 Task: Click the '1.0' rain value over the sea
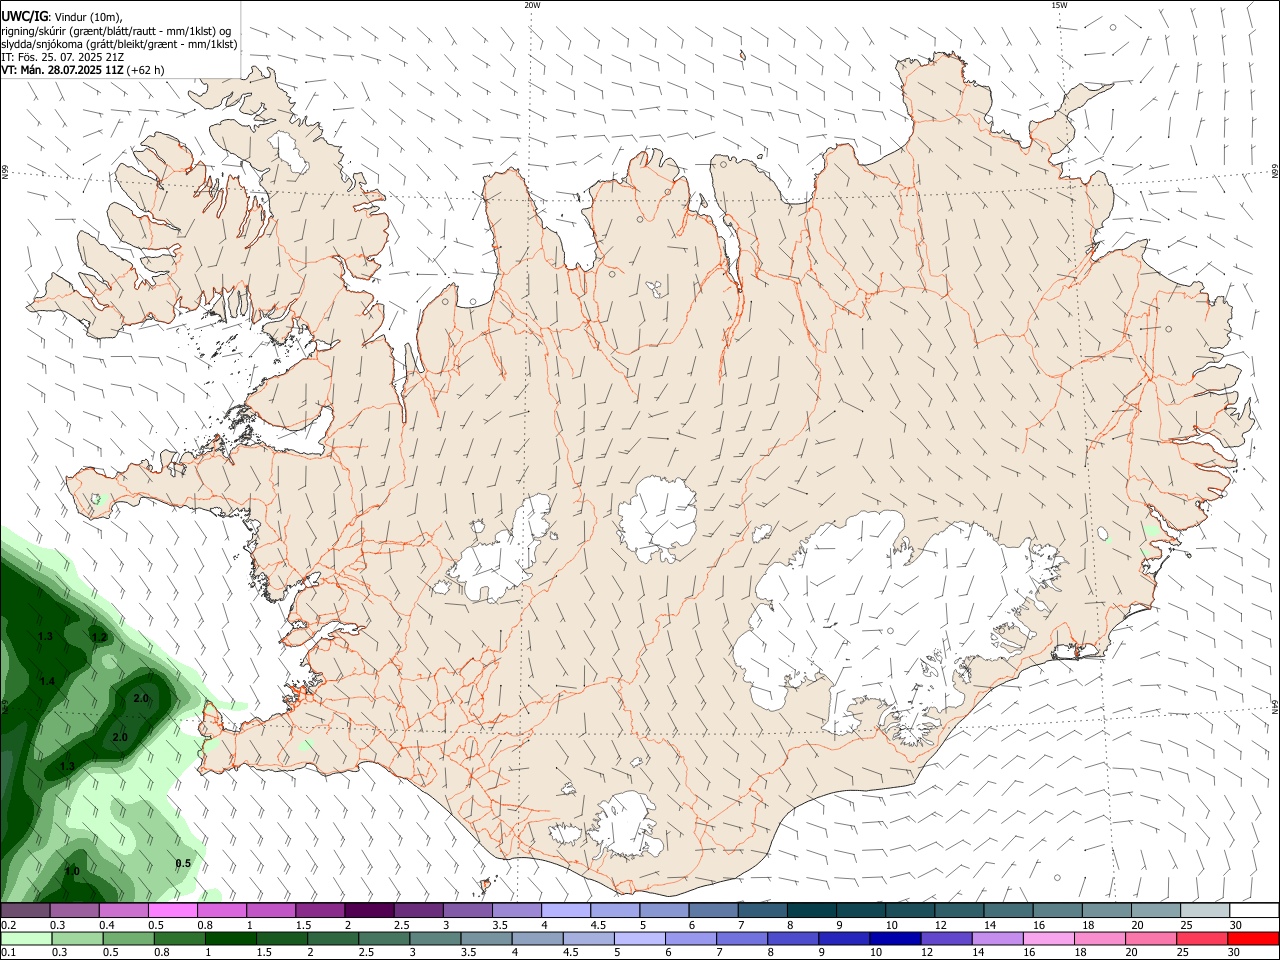tap(72, 871)
